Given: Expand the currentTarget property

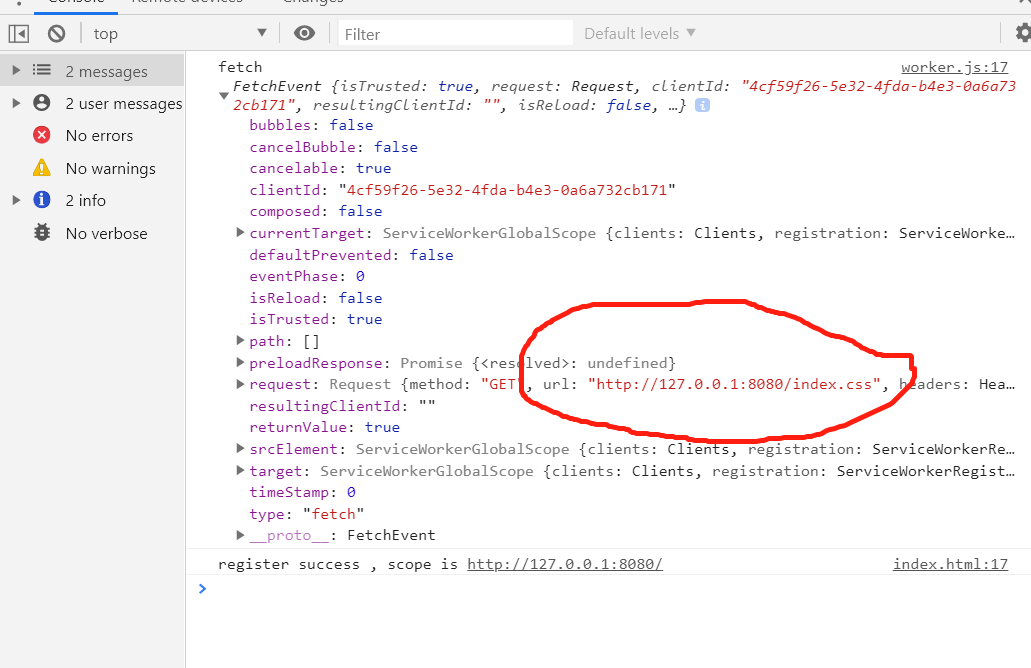Looking at the screenshot, I should [240, 232].
